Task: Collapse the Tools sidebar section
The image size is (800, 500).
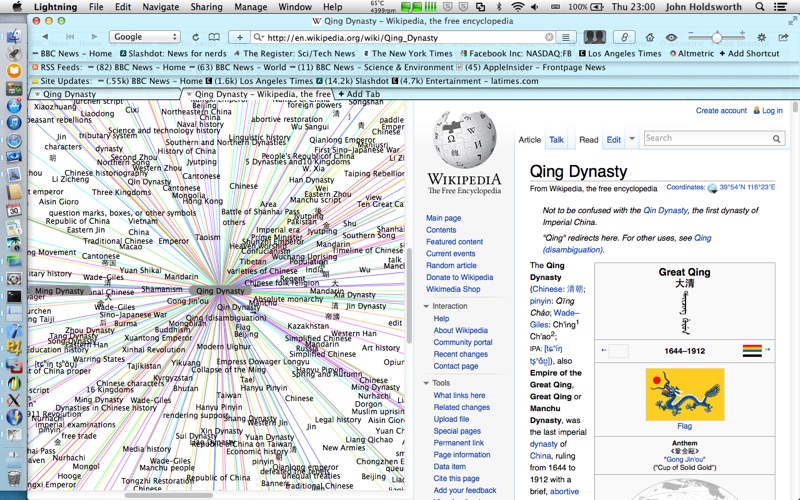Action: 426,383
